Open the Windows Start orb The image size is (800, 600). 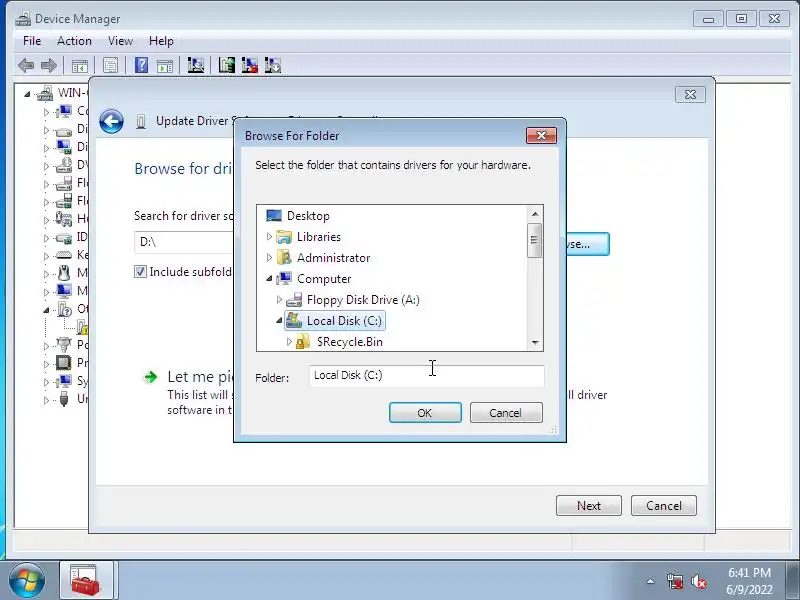26,581
